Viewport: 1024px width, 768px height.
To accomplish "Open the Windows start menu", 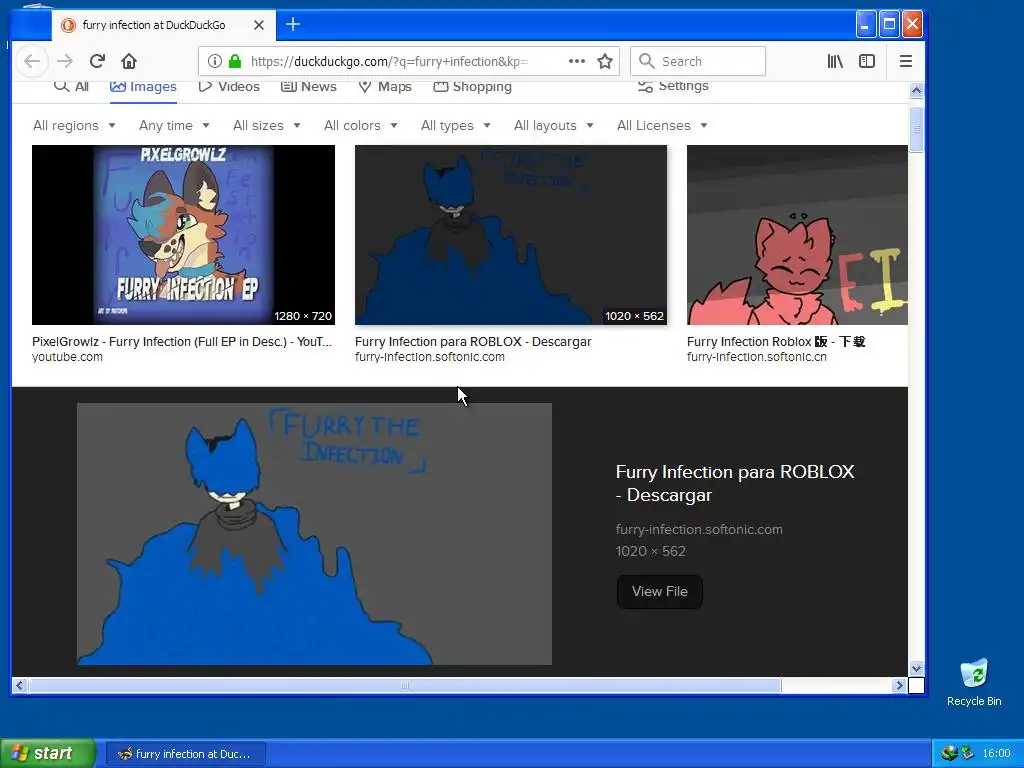I will coord(48,753).
